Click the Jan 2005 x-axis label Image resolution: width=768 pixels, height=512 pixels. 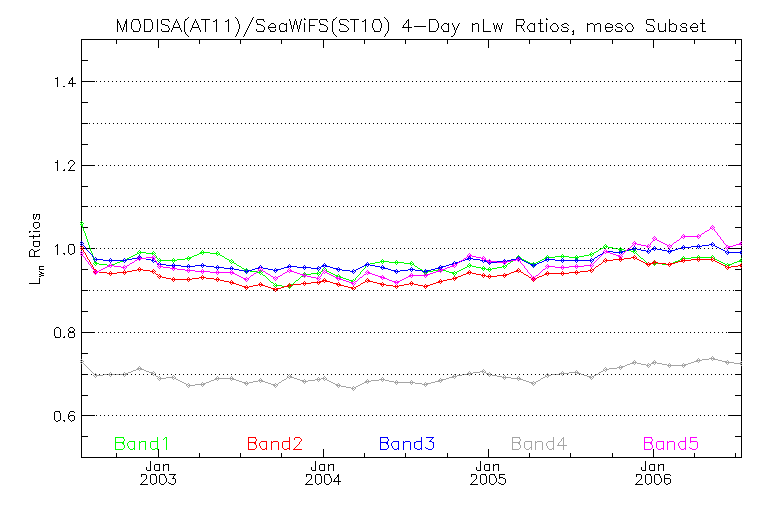click(488, 473)
